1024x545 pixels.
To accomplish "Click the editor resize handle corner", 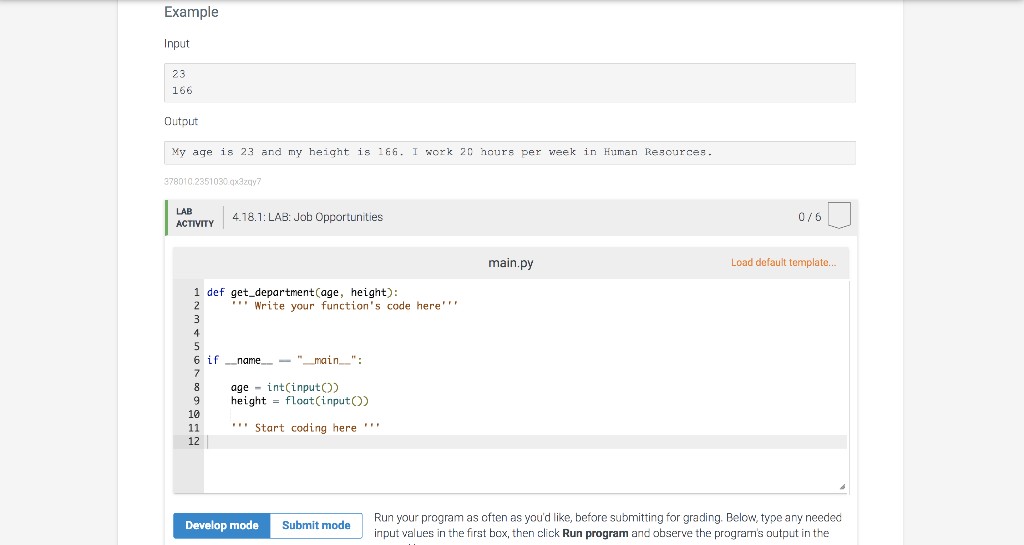I will coord(842,486).
